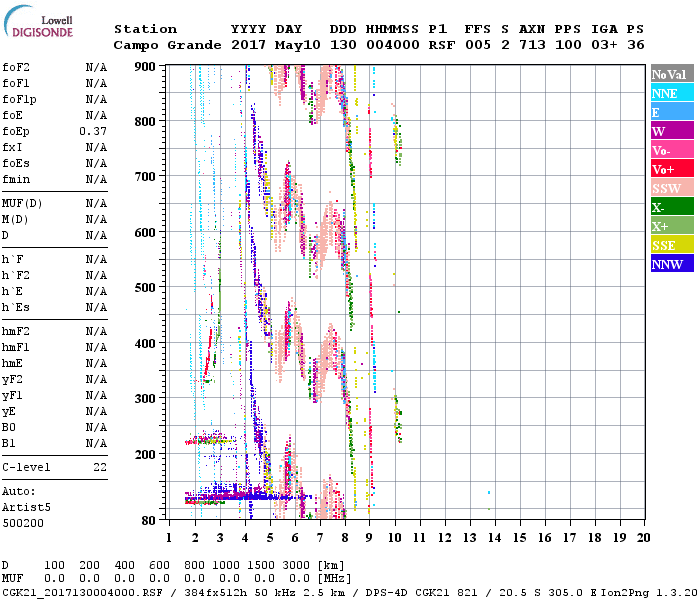
Task: Click the Lowell Digisonde logo
Action: click(38, 21)
